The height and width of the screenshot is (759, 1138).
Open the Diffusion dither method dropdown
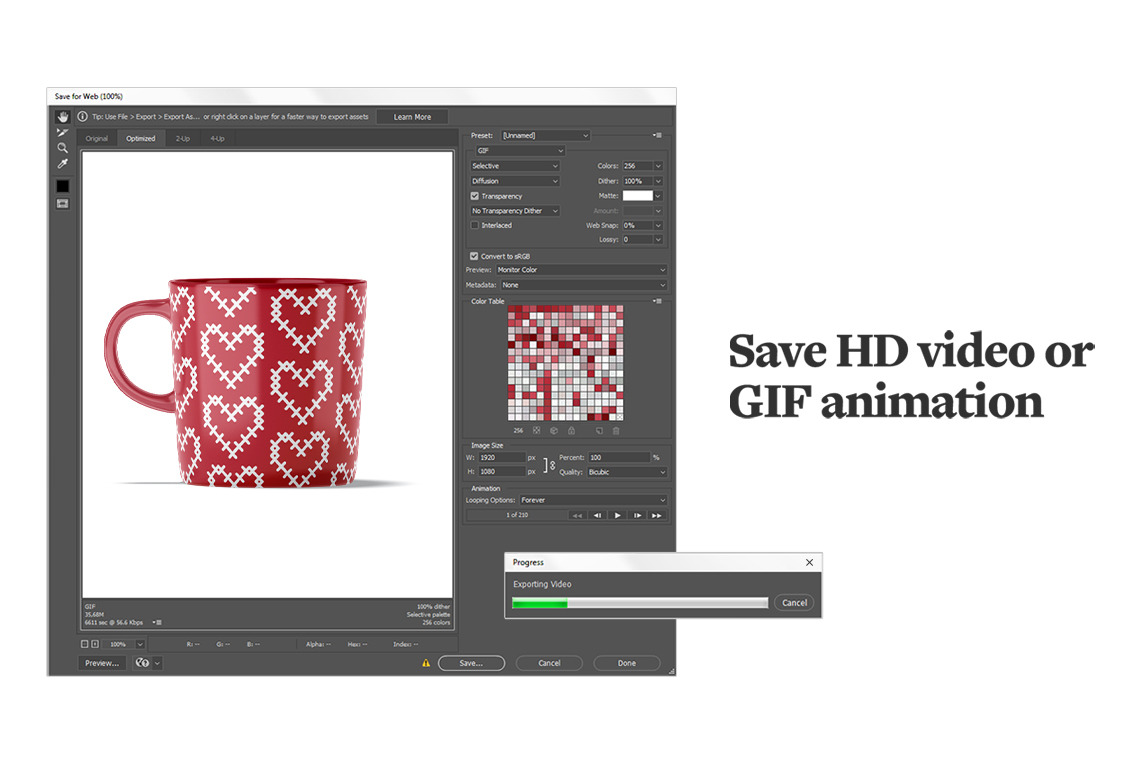[x=515, y=181]
